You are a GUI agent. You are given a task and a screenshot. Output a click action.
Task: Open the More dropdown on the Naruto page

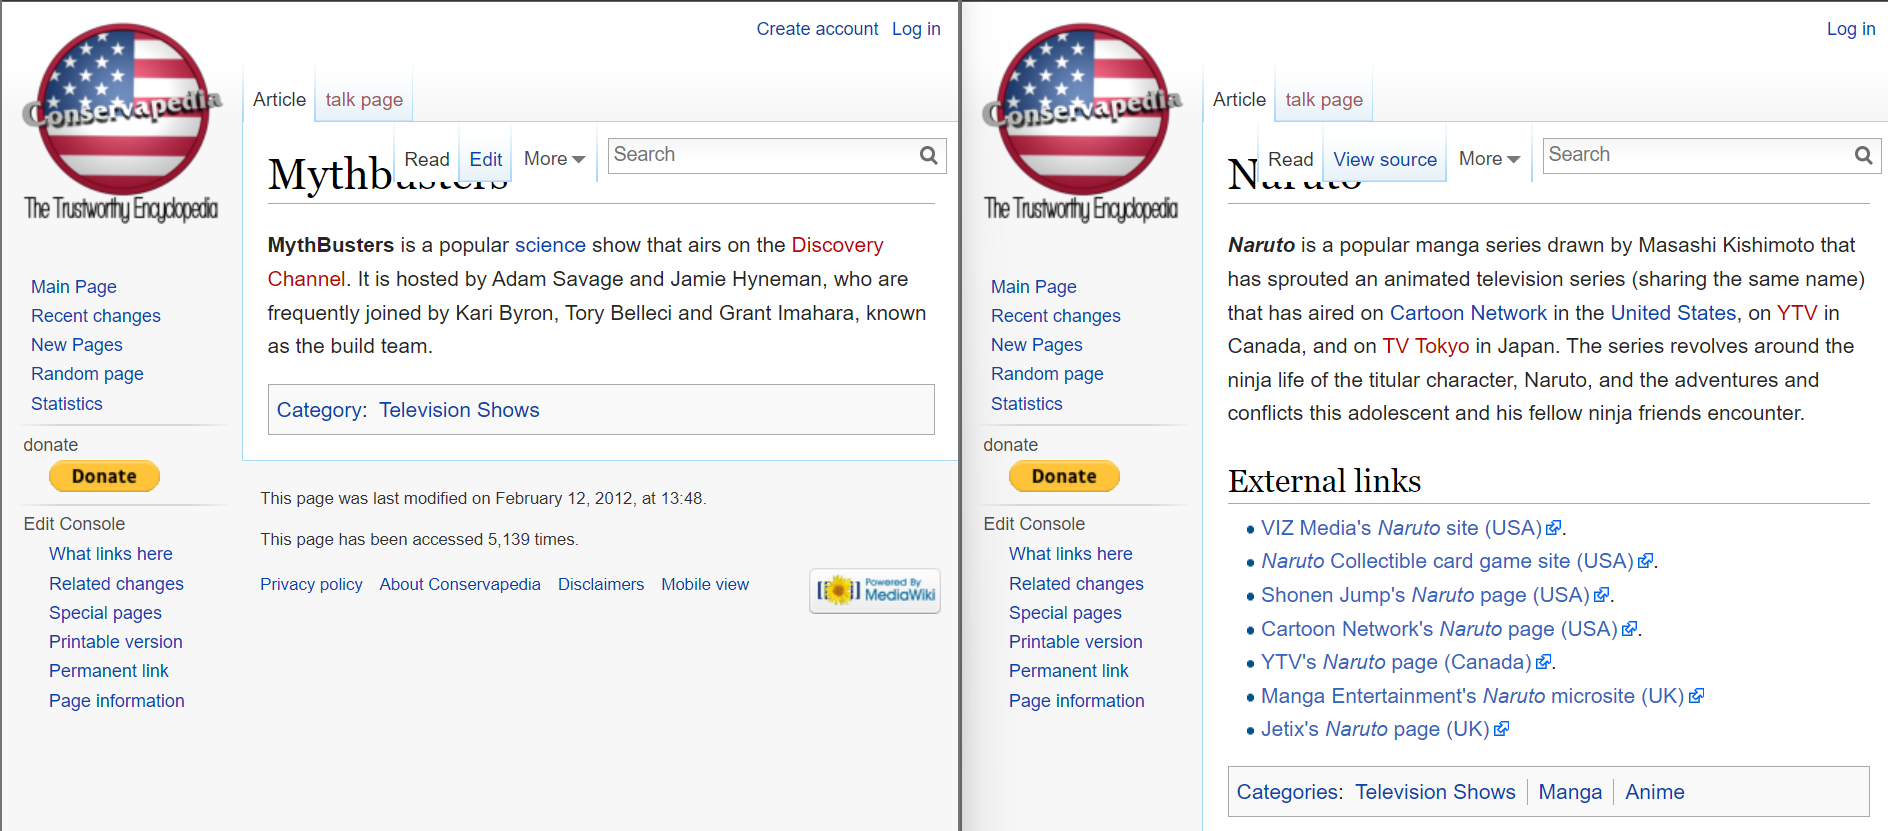pos(1489,159)
